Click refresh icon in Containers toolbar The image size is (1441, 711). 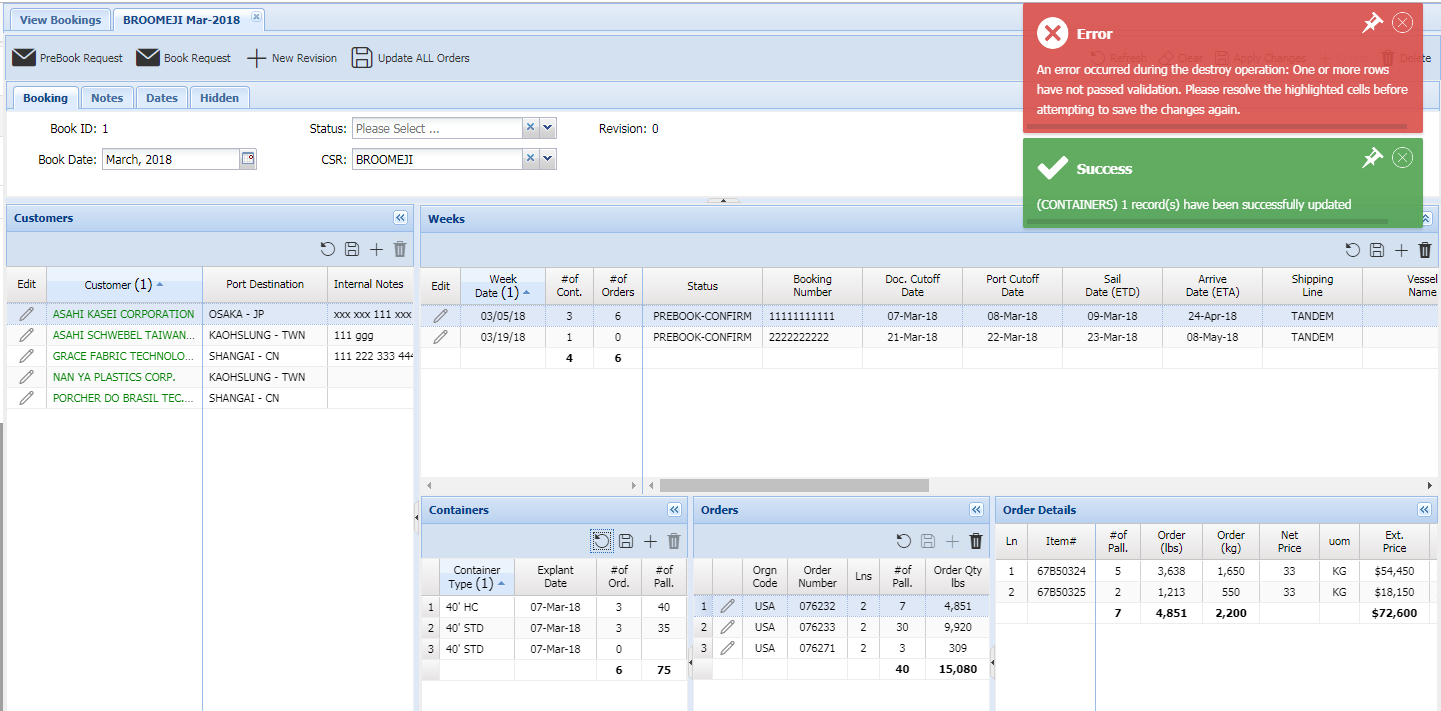601,541
